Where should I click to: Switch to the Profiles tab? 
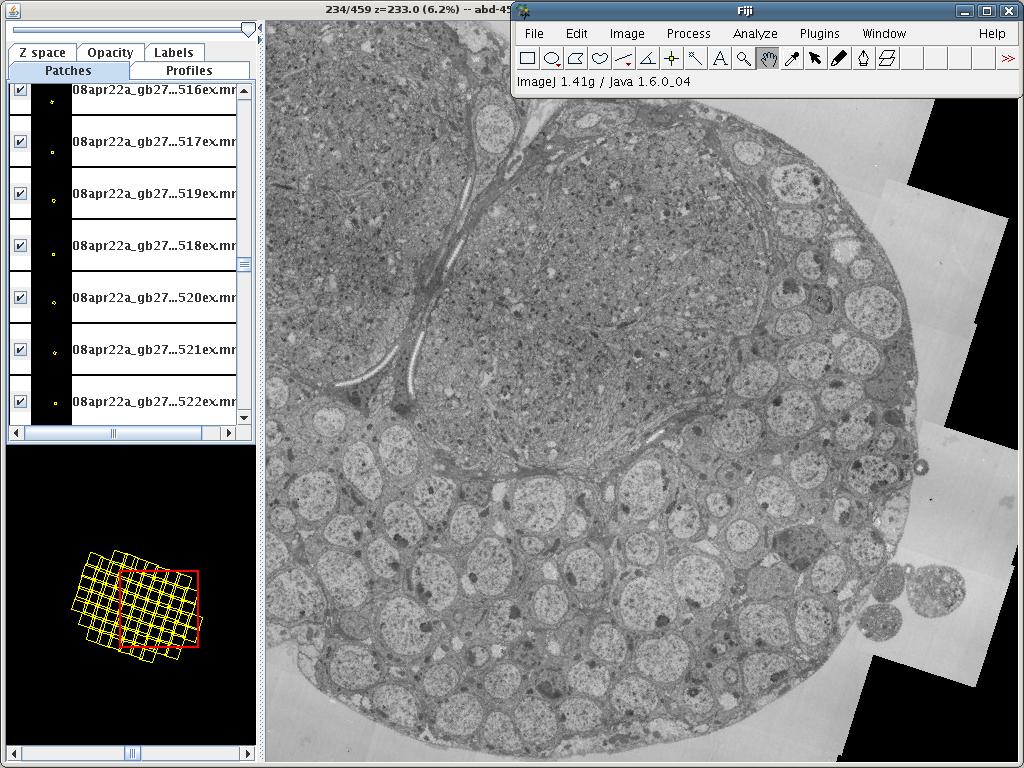coord(189,71)
